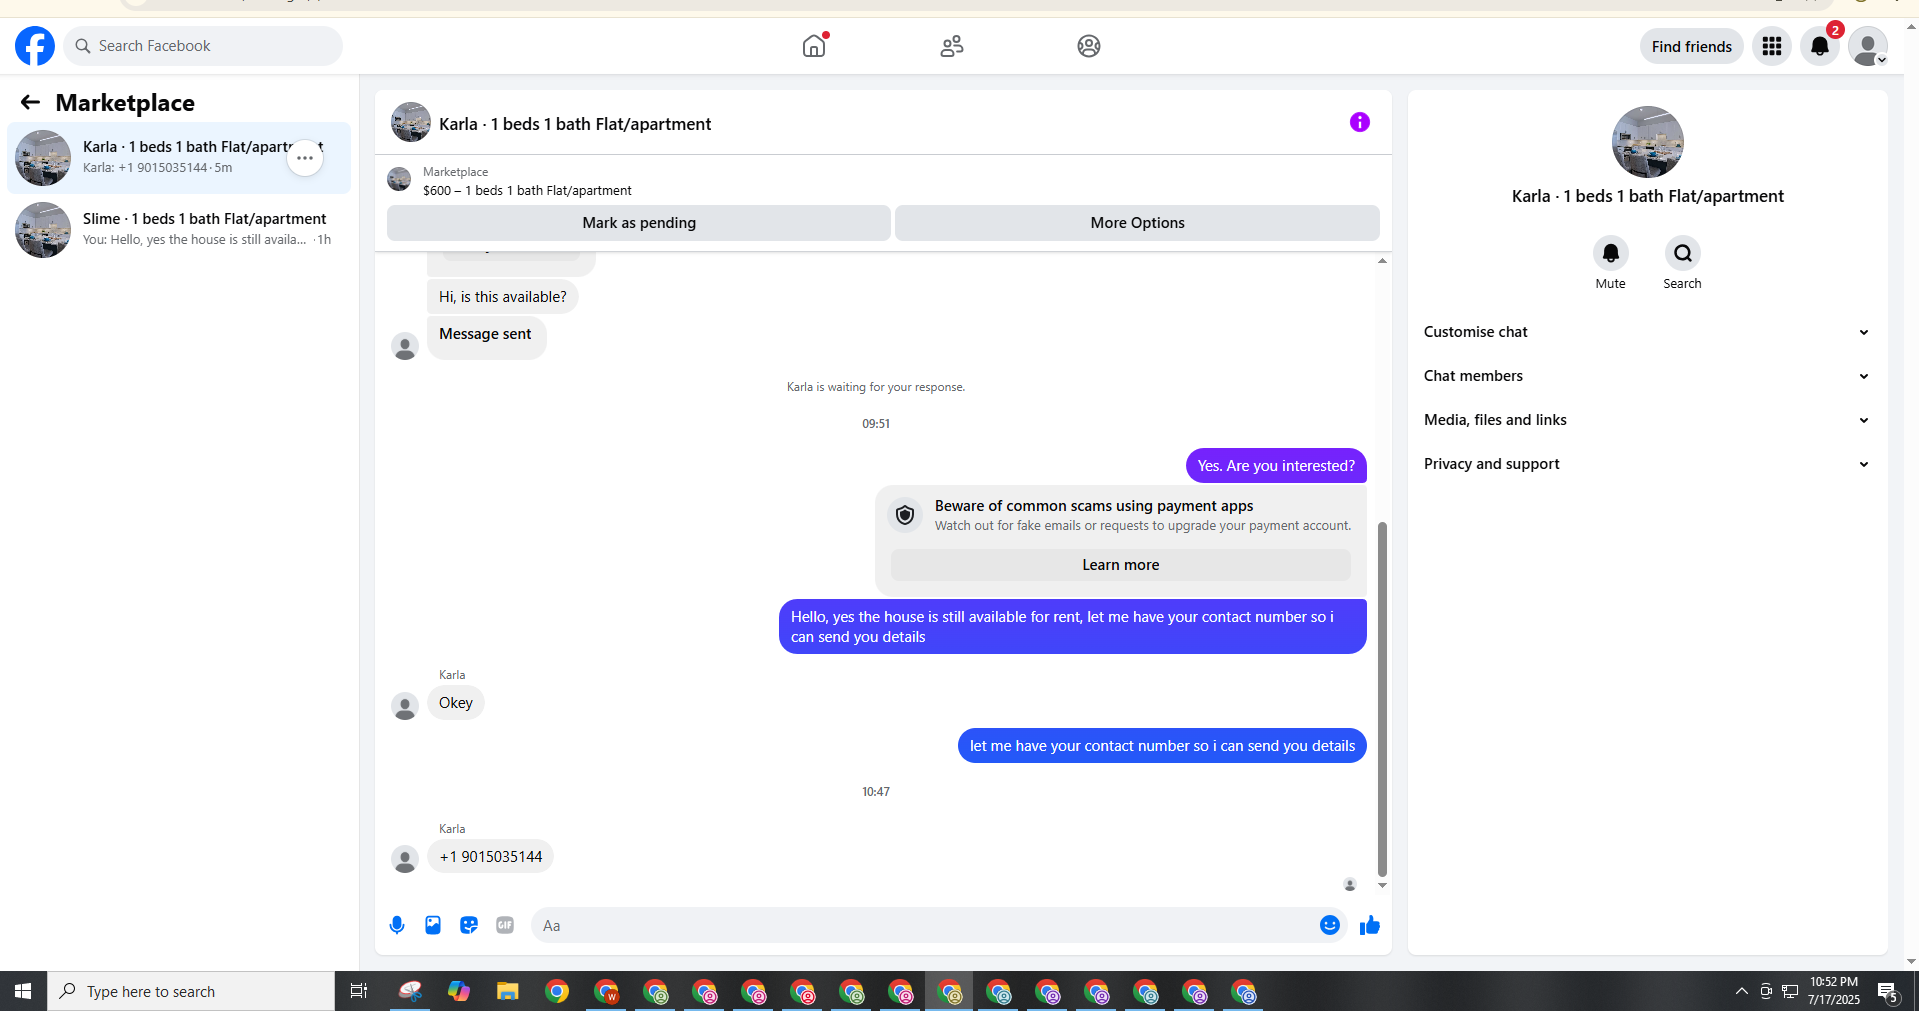The height and width of the screenshot is (1011, 1919).
Task: Click the chat scroll-down arrow
Action: (x=1382, y=885)
